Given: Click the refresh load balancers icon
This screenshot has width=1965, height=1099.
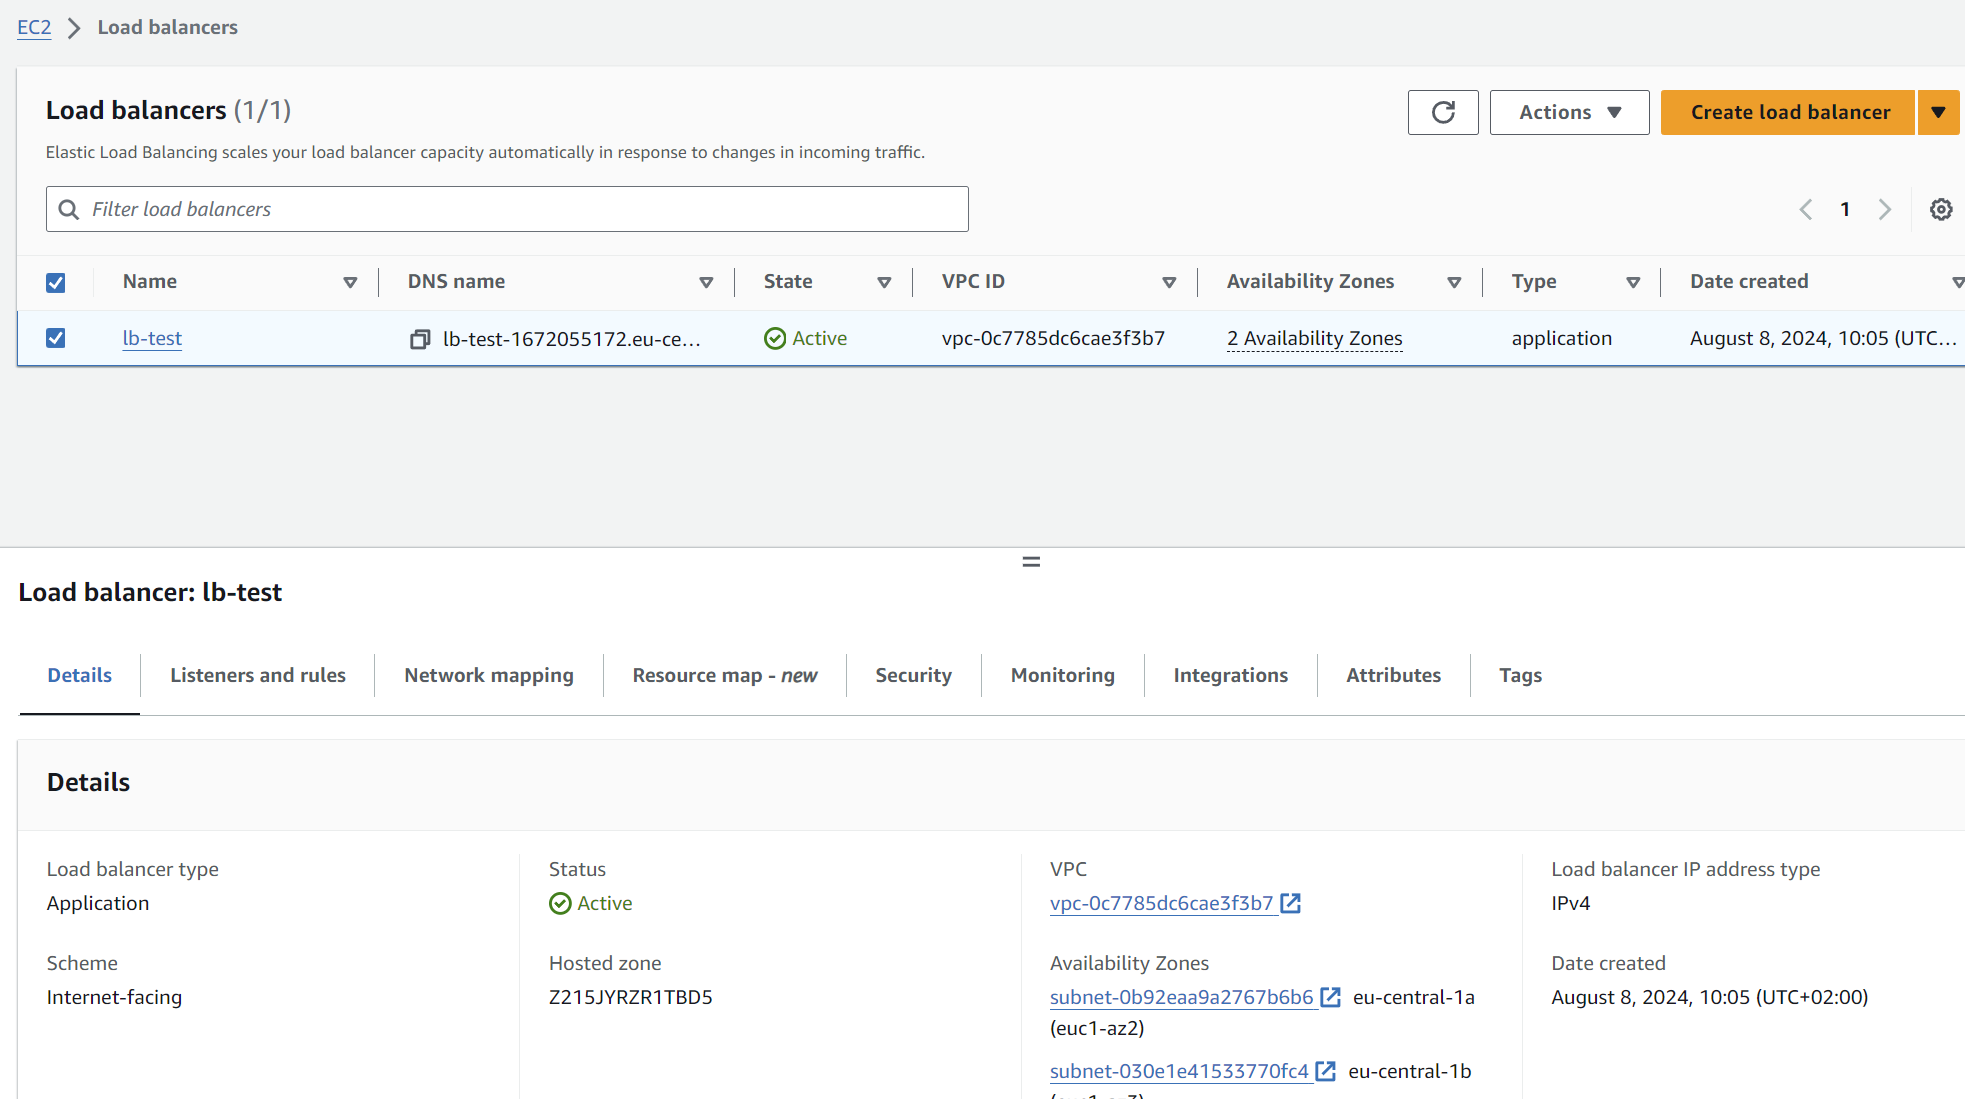Looking at the screenshot, I should pos(1442,112).
